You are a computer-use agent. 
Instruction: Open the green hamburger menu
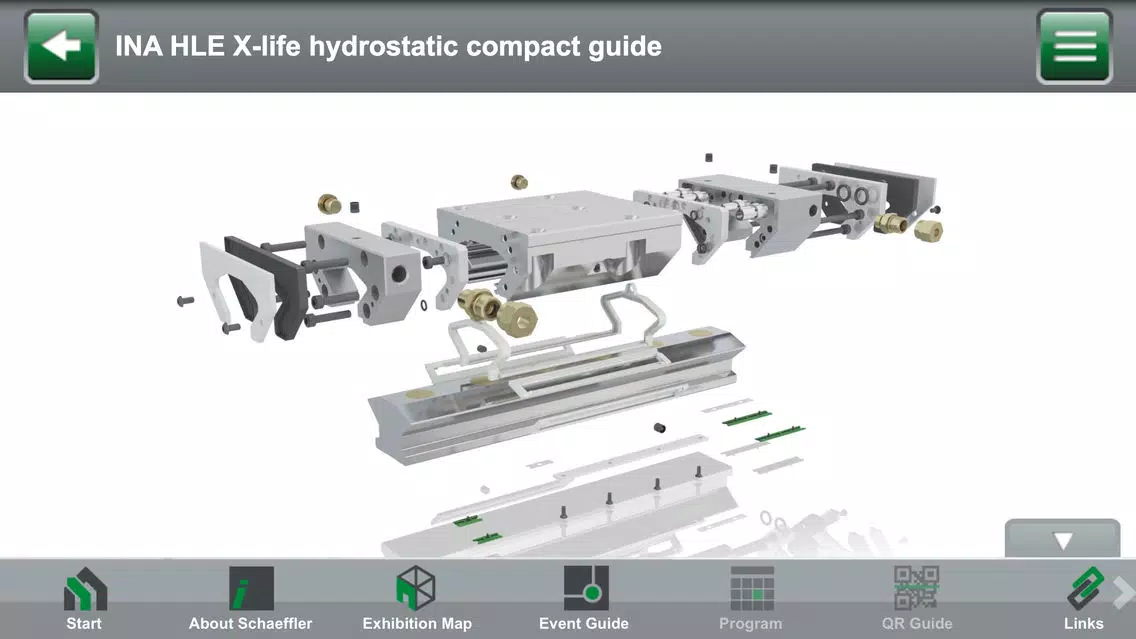pyautogui.click(x=1074, y=46)
